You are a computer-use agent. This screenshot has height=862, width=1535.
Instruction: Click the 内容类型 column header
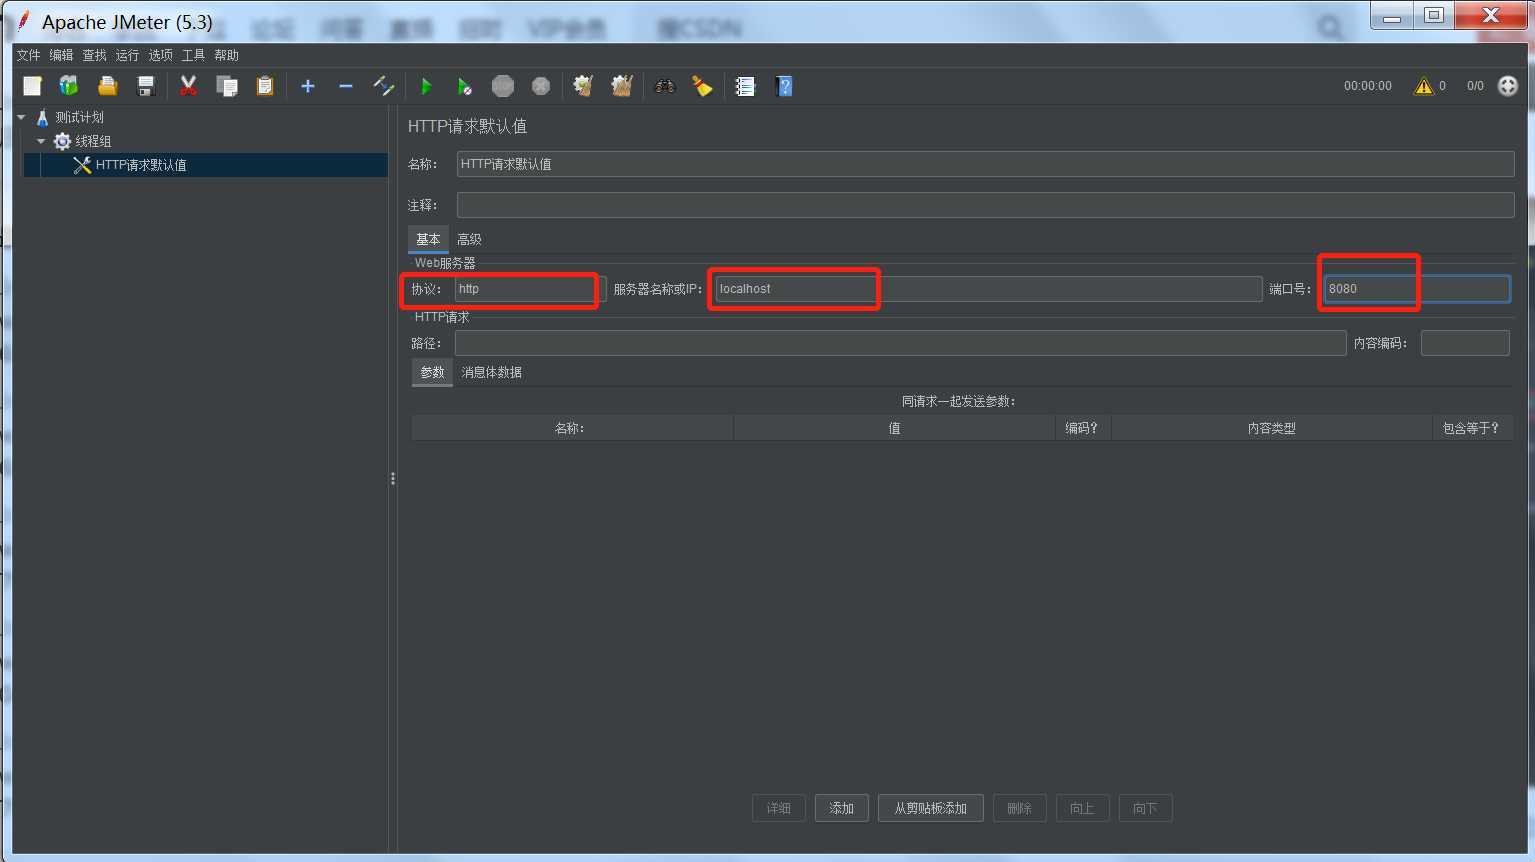[1271, 428]
